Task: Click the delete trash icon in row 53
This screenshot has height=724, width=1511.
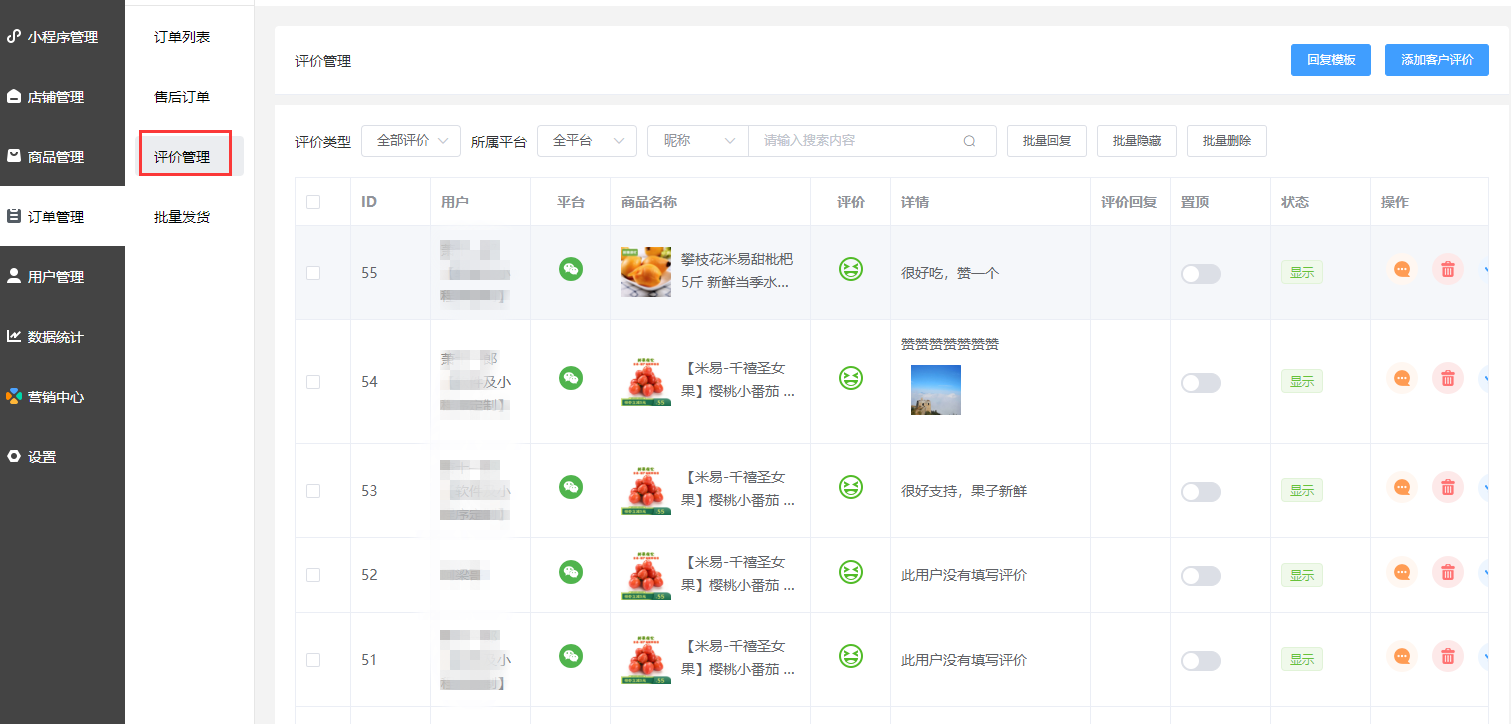Action: (x=1447, y=488)
